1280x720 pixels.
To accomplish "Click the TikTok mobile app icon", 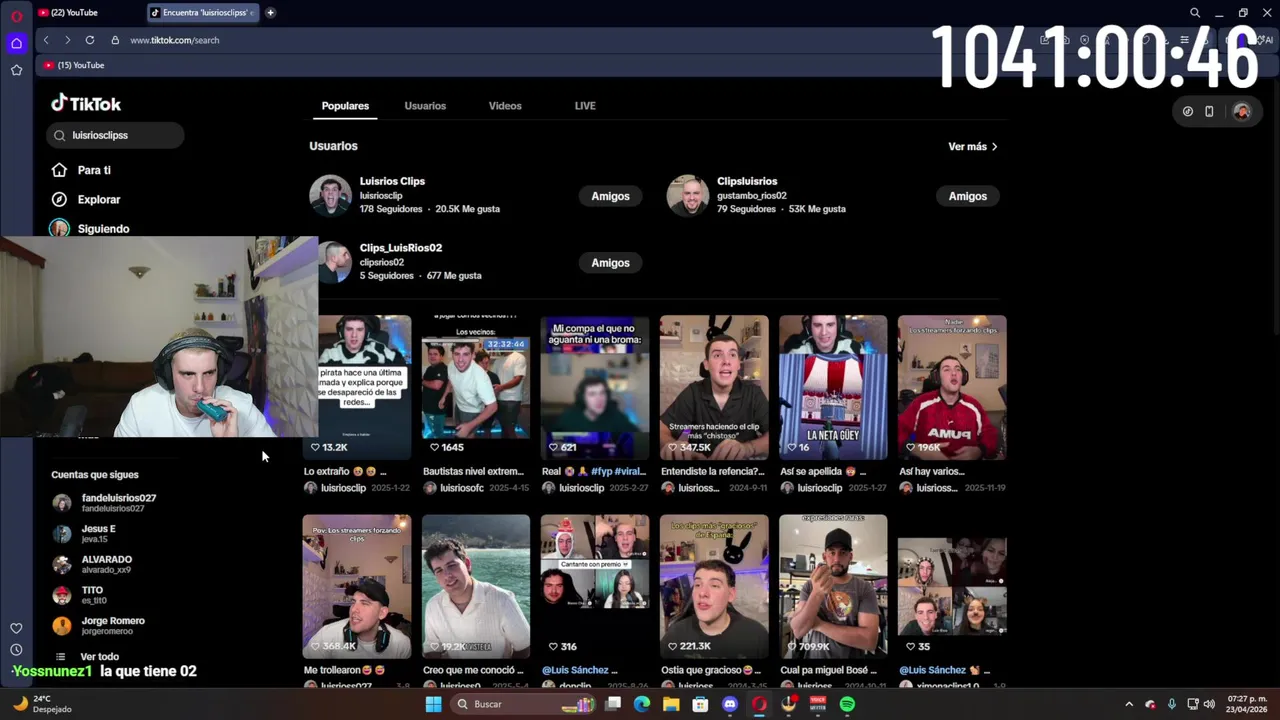I will 1209,111.
